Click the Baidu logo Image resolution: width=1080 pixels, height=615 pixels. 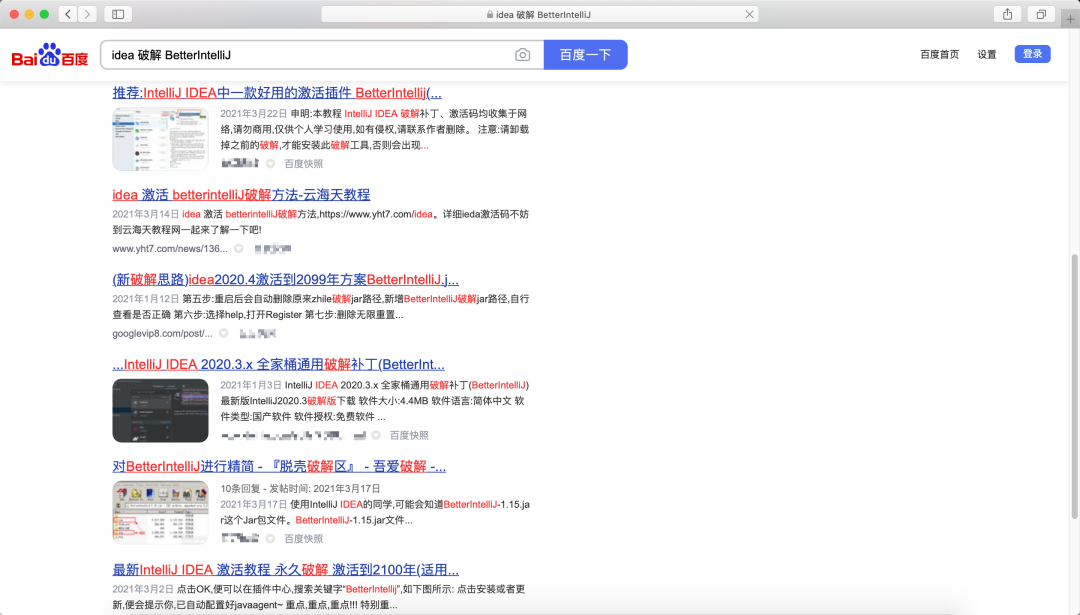tap(46, 54)
